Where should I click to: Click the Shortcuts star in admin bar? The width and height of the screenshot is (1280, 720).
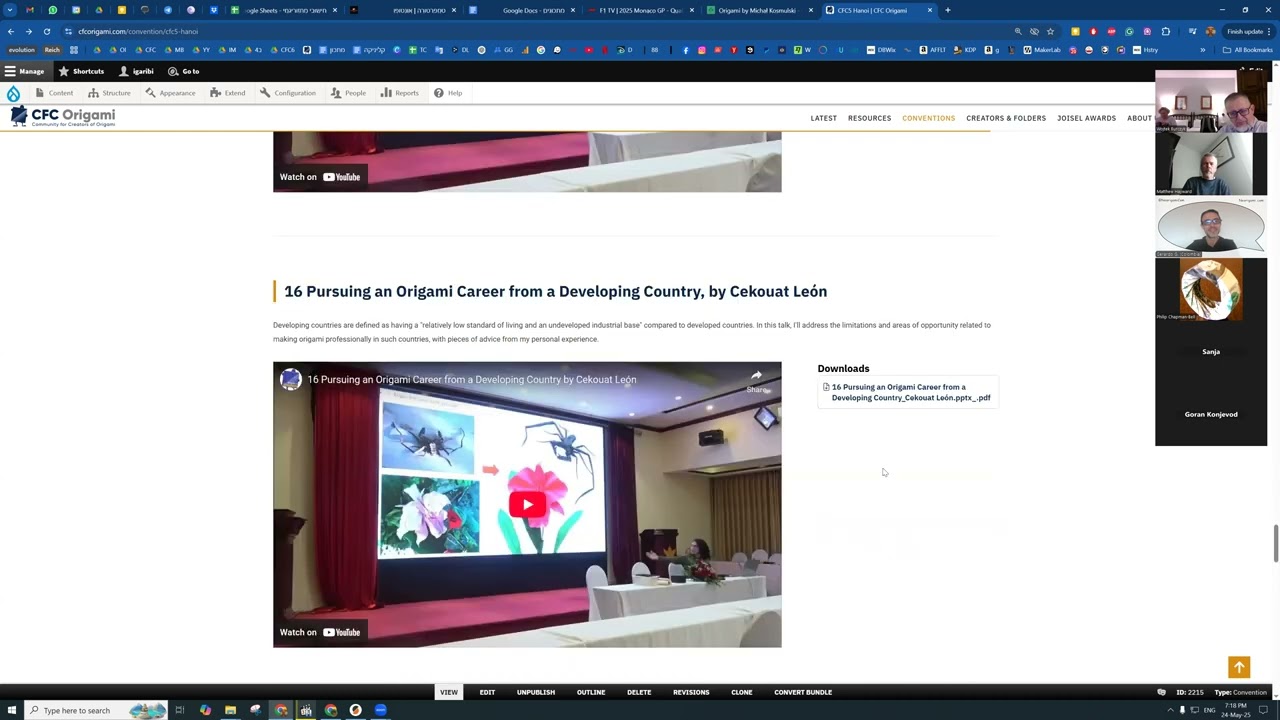click(81, 71)
